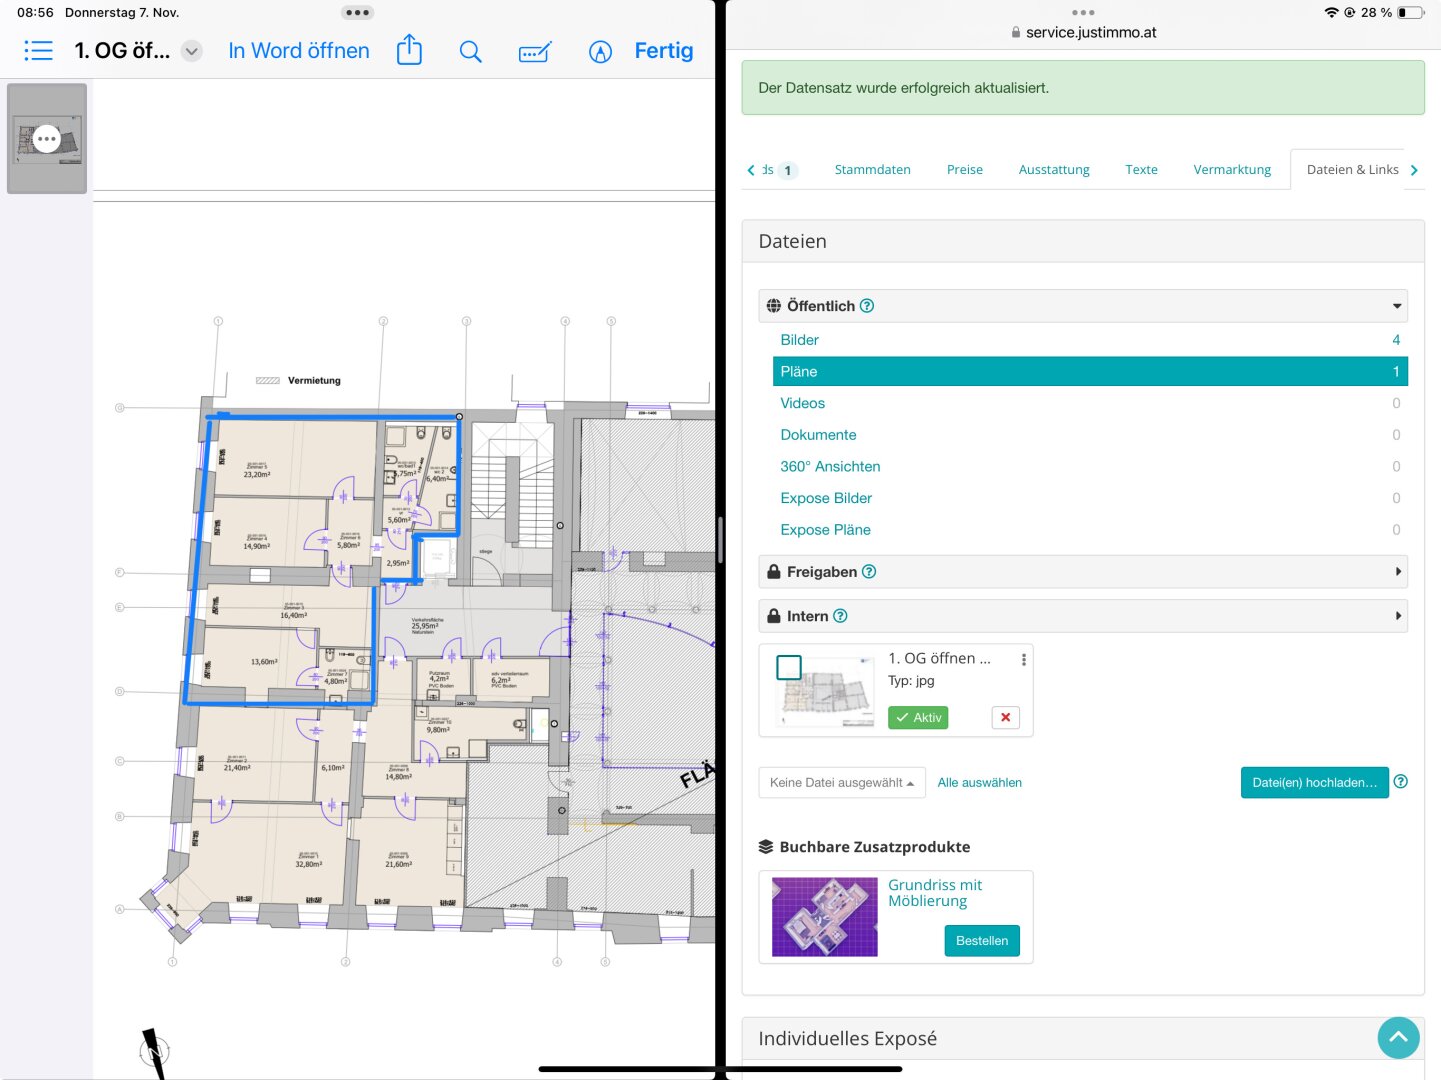Tap the keyboard markup icon
This screenshot has width=1441, height=1080.
(535, 52)
